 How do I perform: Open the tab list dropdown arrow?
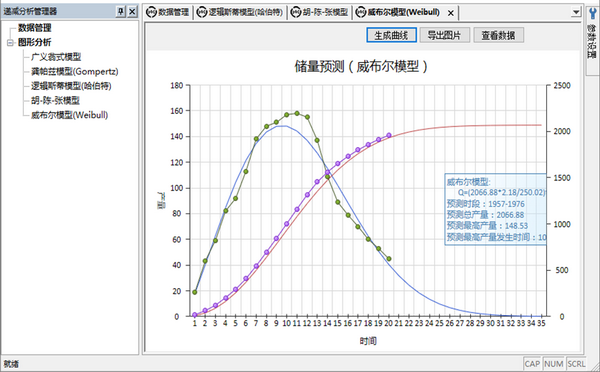tap(576, 12)
